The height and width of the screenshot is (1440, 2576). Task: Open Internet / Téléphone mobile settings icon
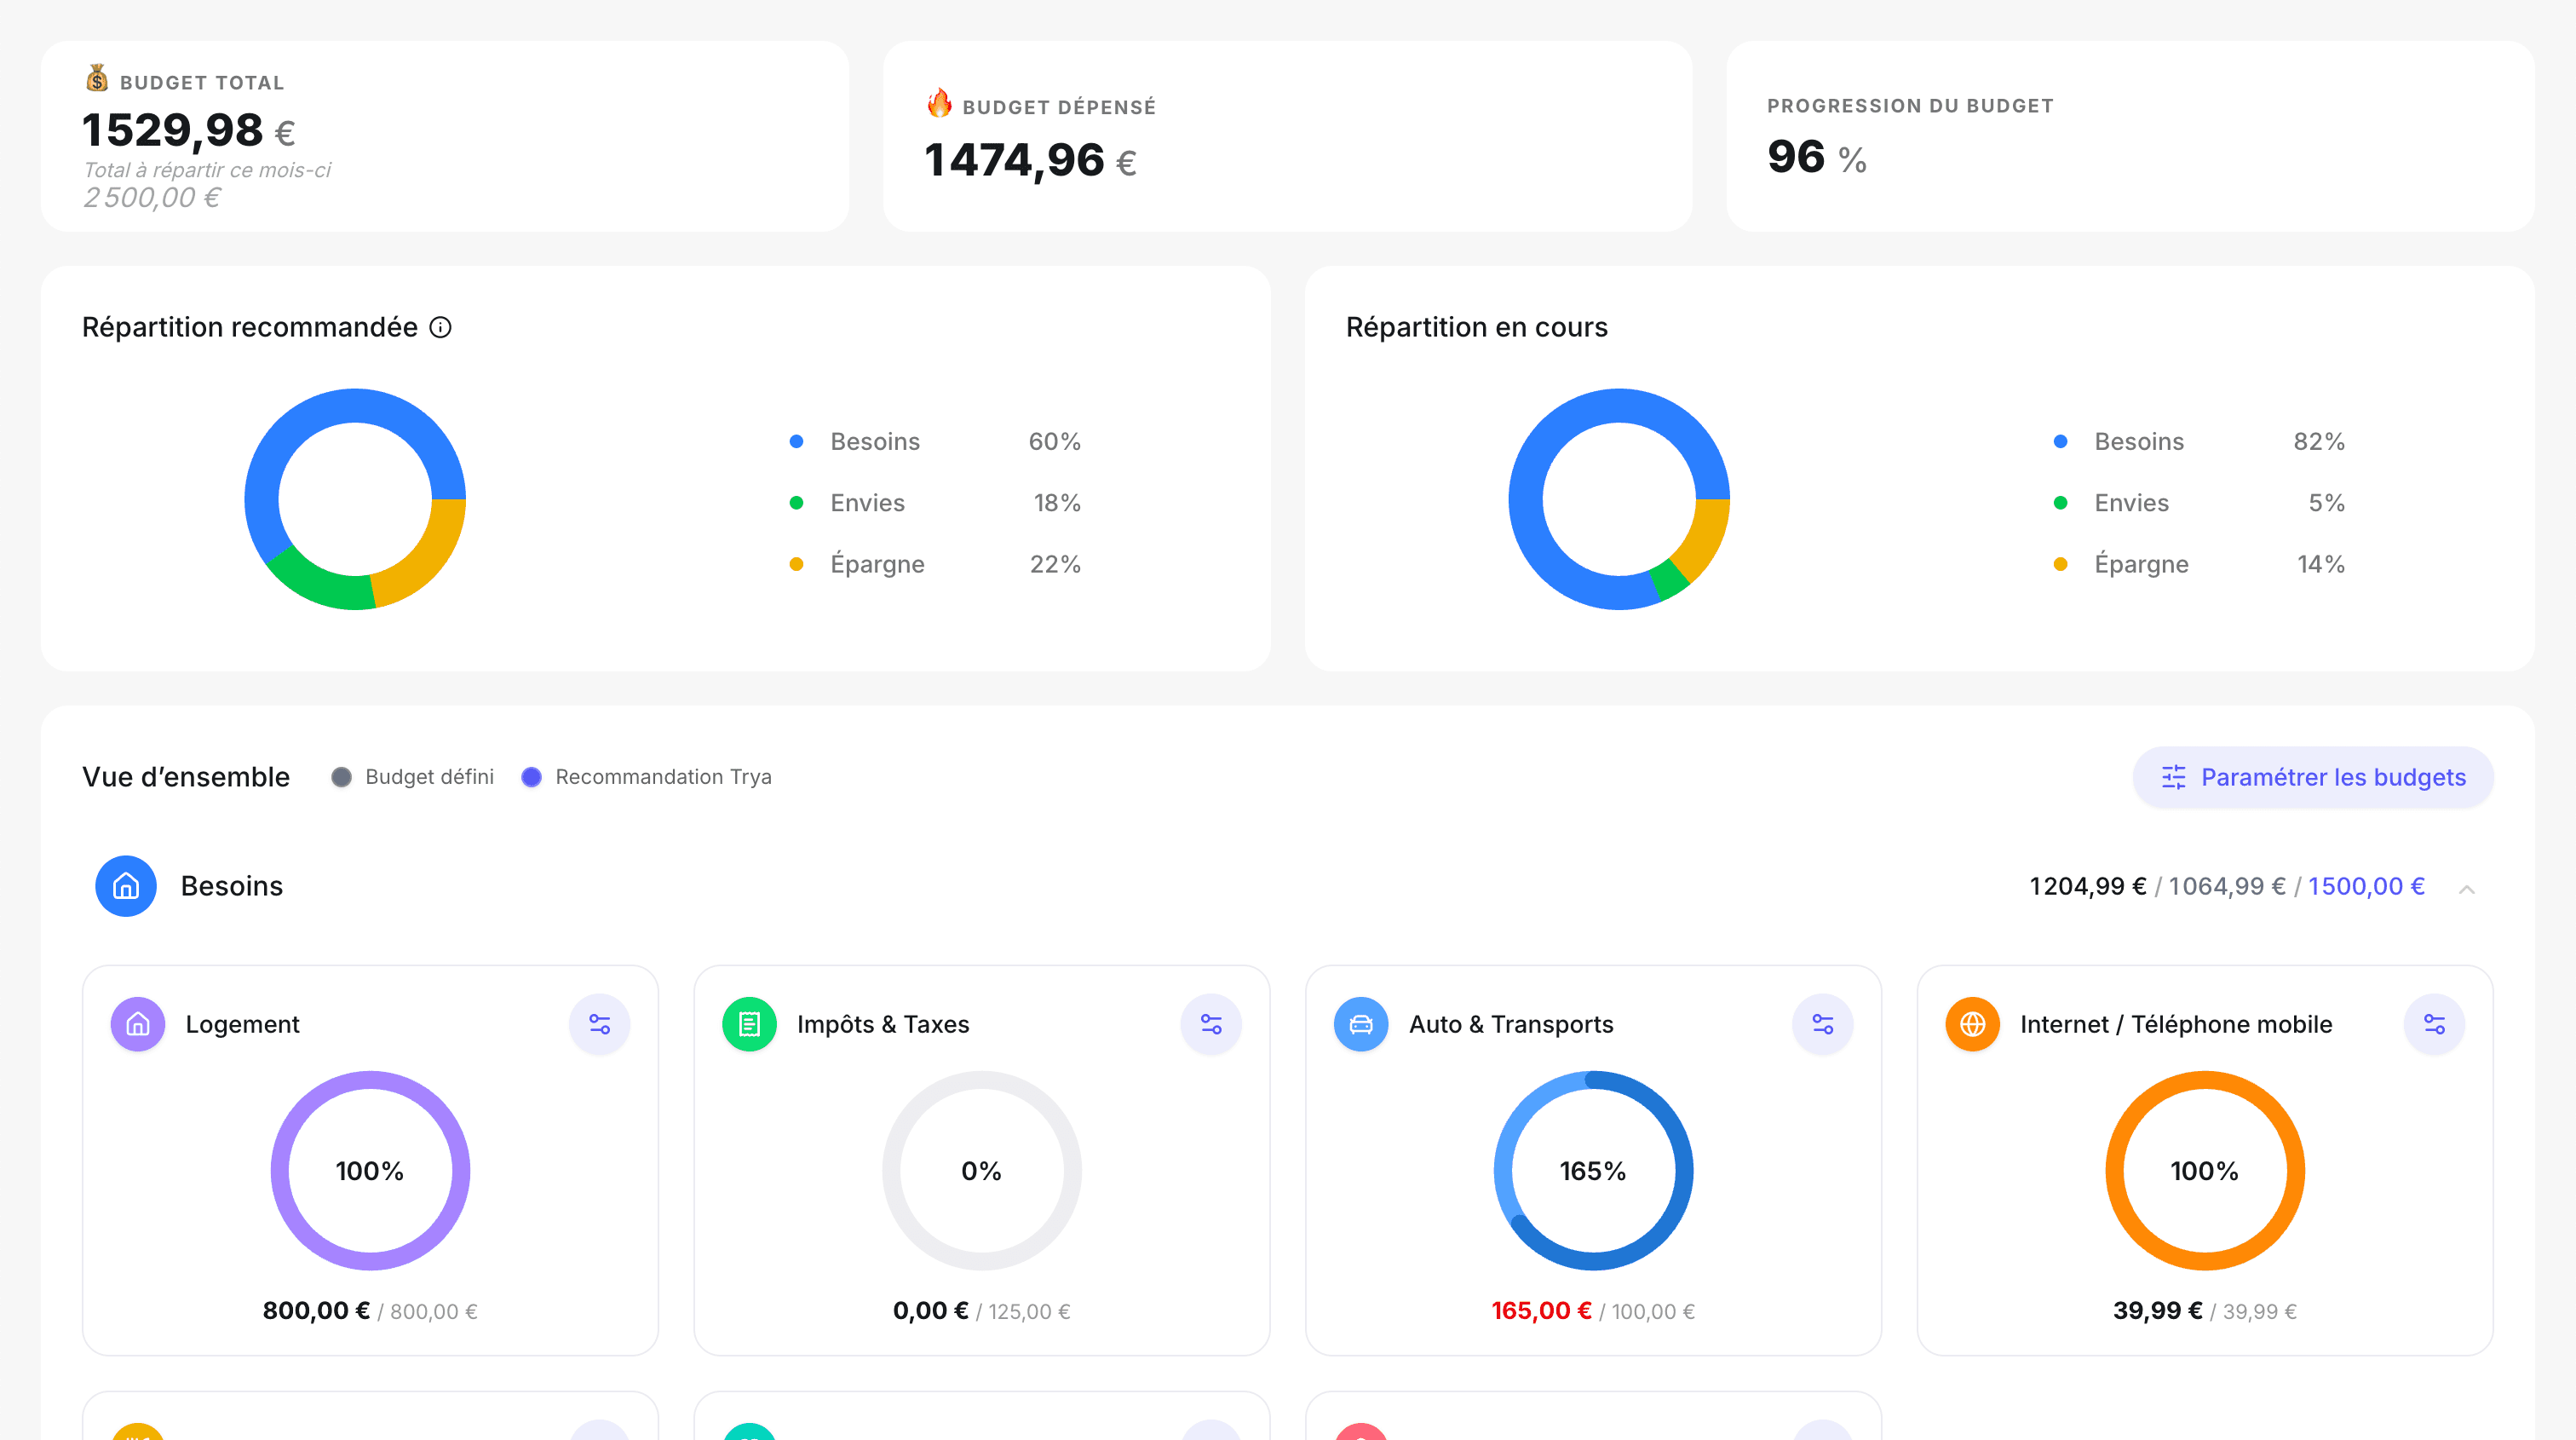2435,1024
